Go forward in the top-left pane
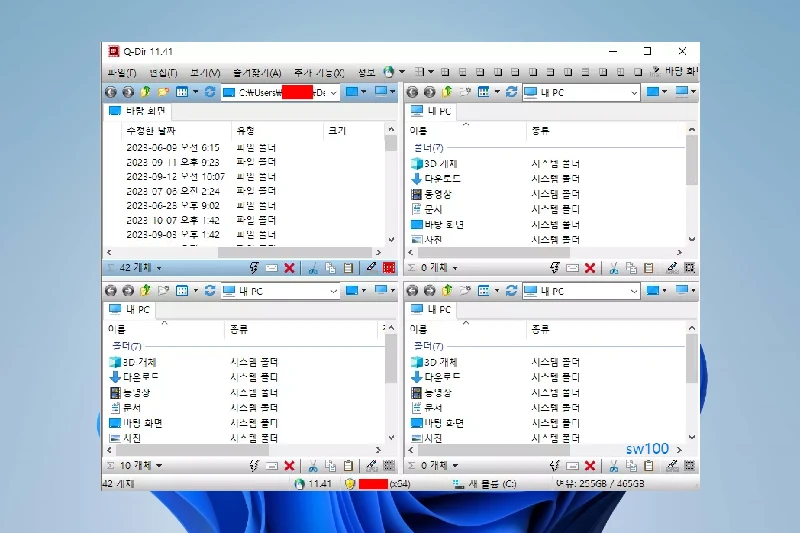Screen dimensions: 800x533 128,92
